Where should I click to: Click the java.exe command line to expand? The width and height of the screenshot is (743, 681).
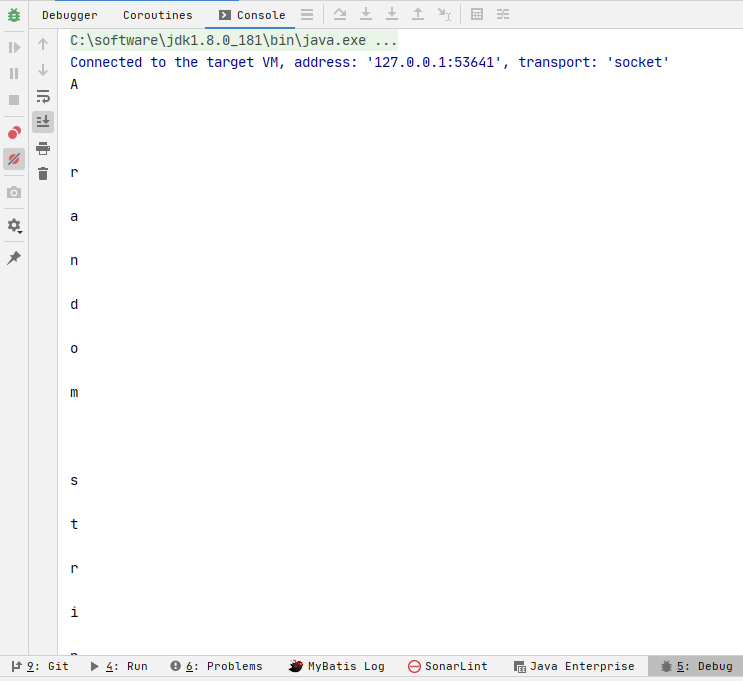tap(234, 41)
